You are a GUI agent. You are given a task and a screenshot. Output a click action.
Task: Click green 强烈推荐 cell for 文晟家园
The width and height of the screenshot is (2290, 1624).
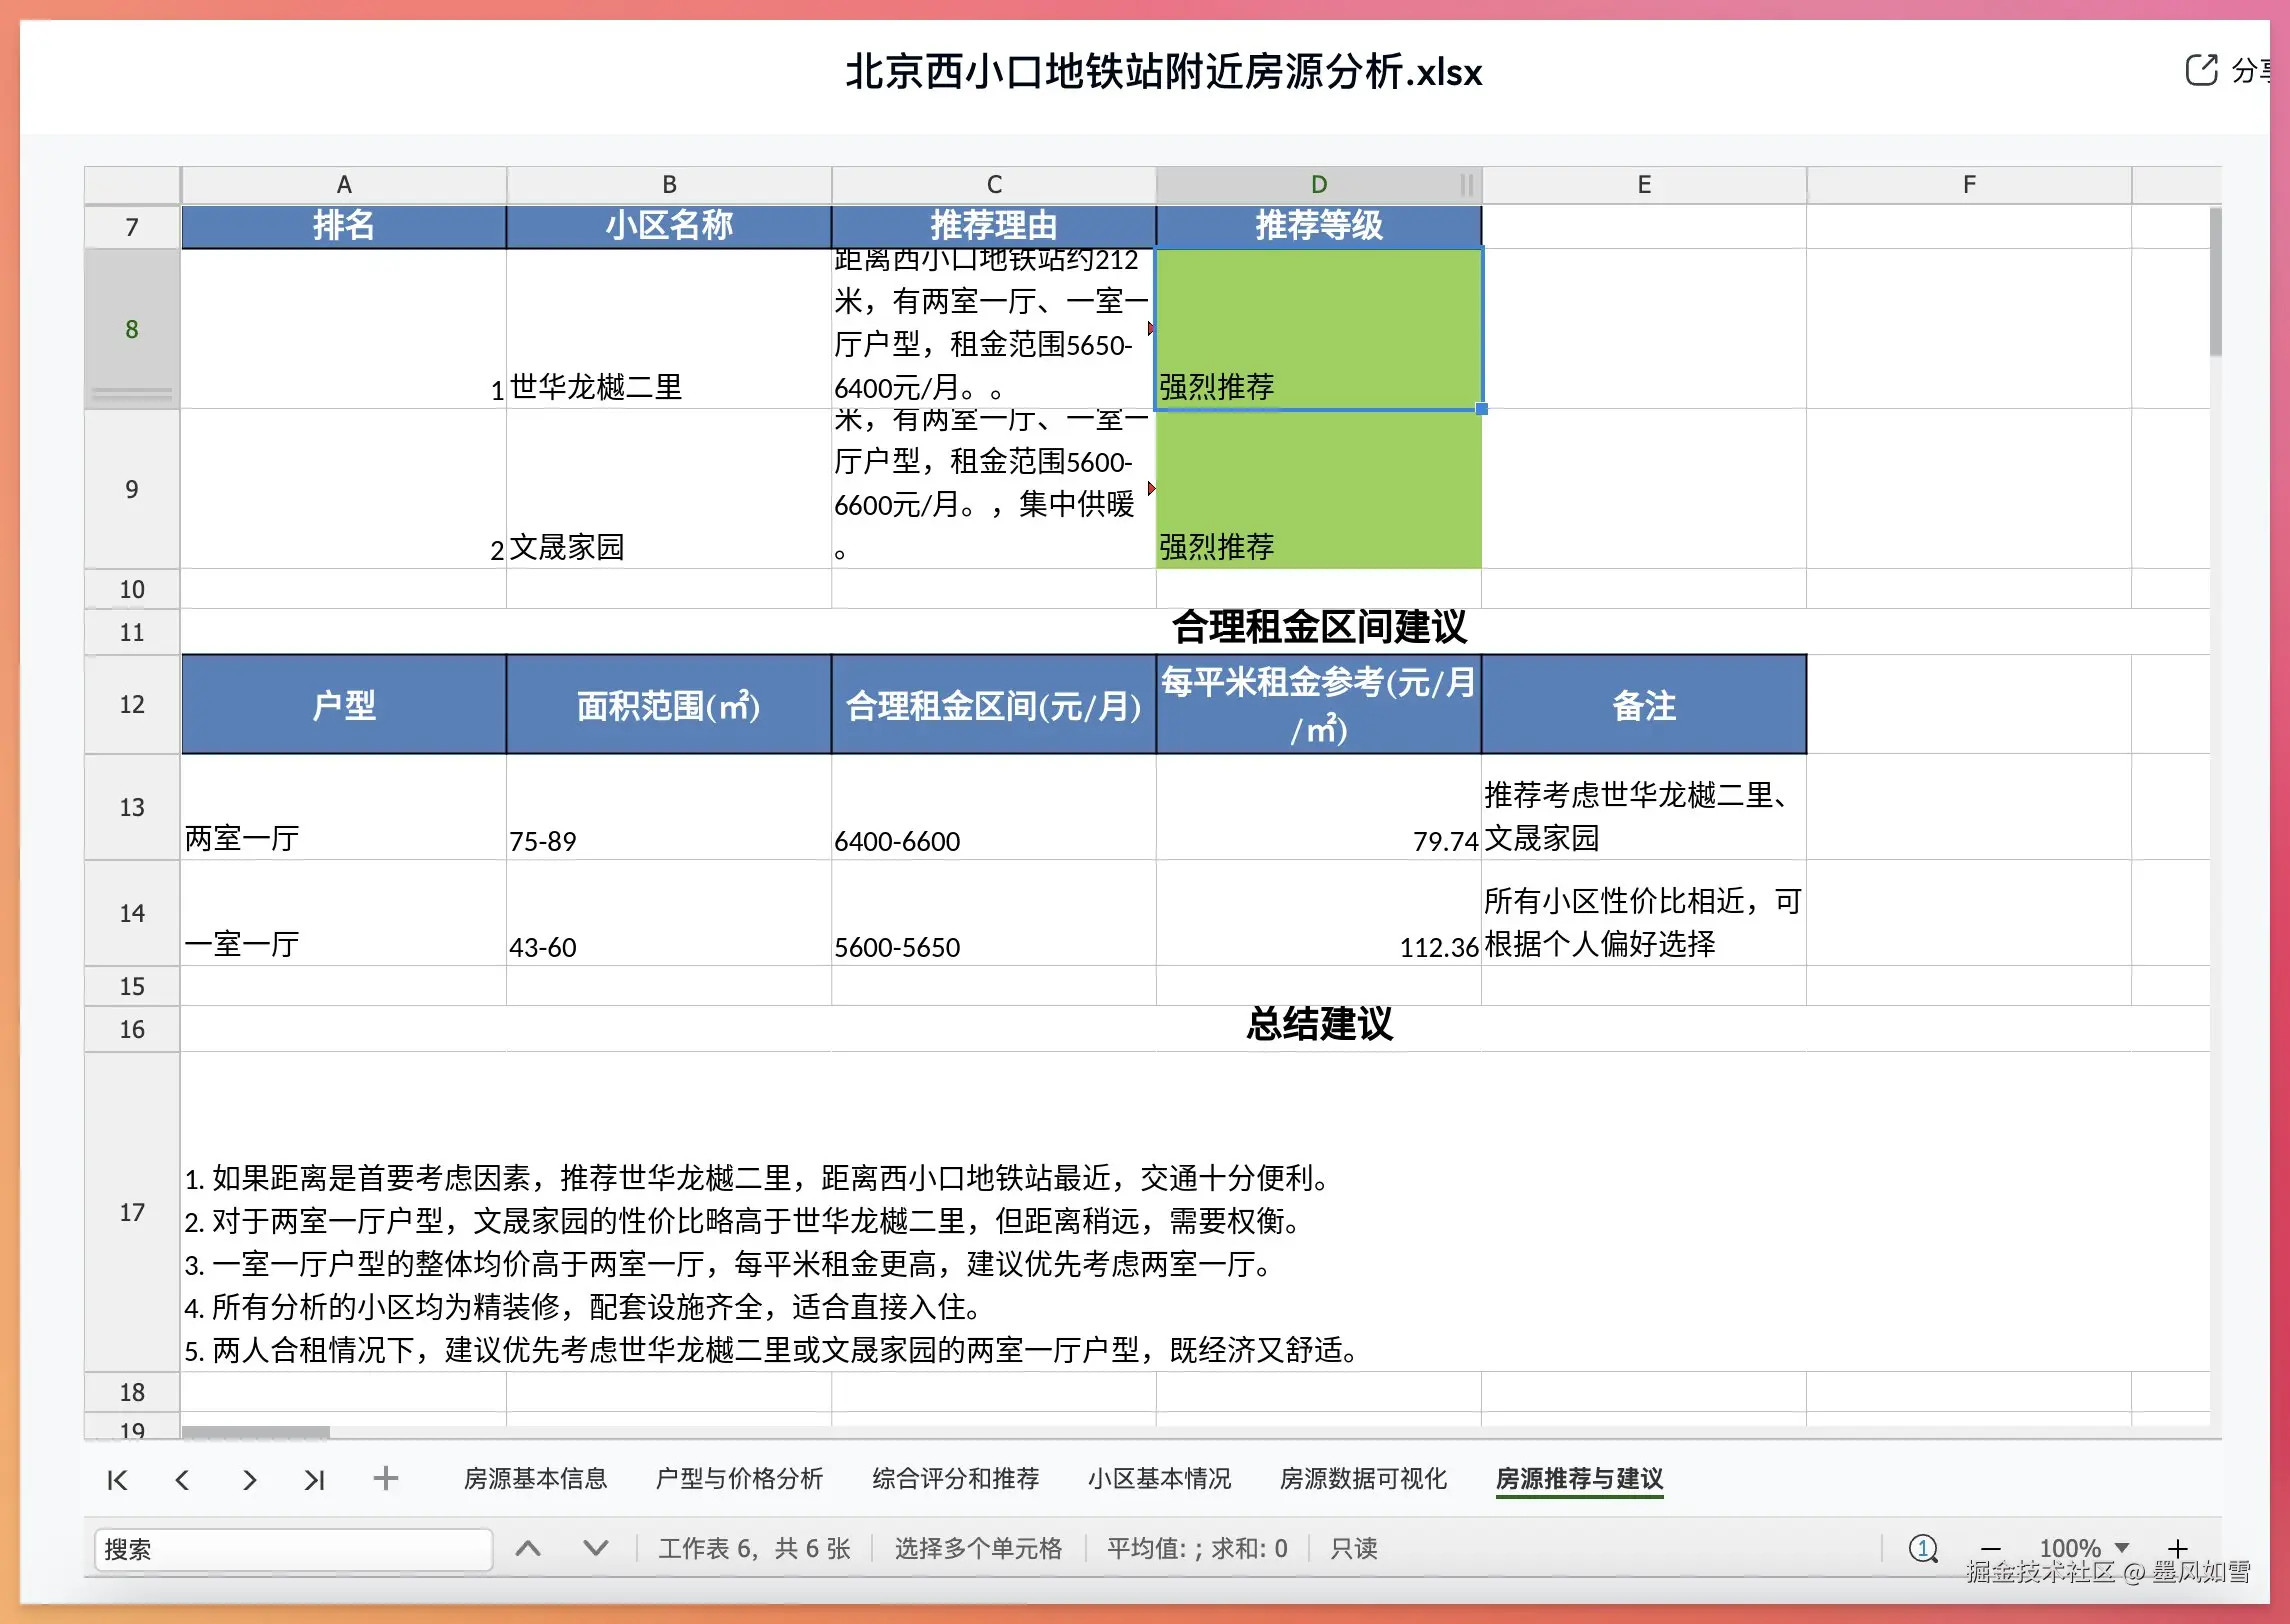pos(1318,490)
